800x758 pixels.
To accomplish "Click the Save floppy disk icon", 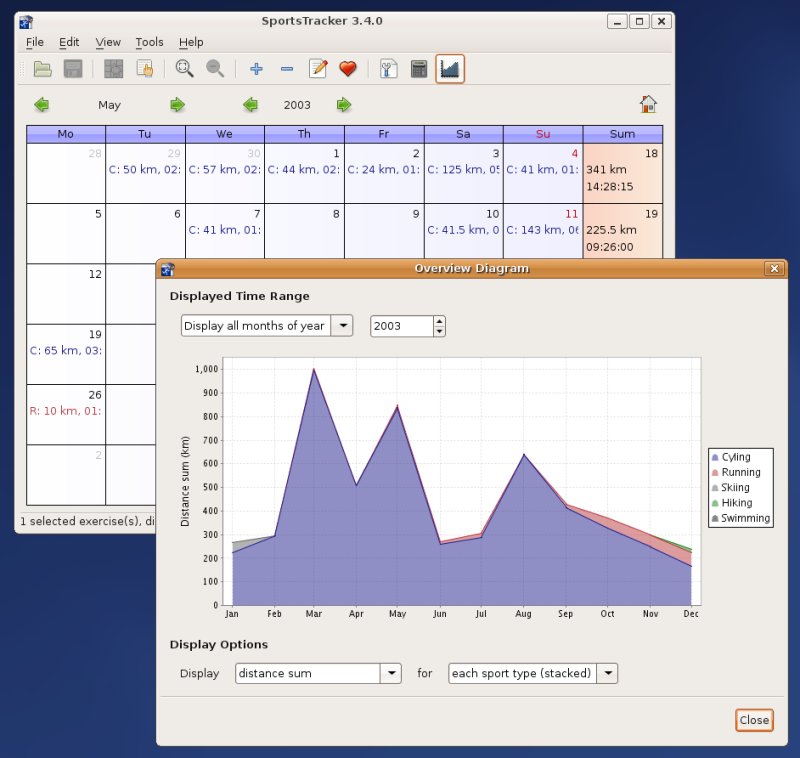I will pos(73,68).
